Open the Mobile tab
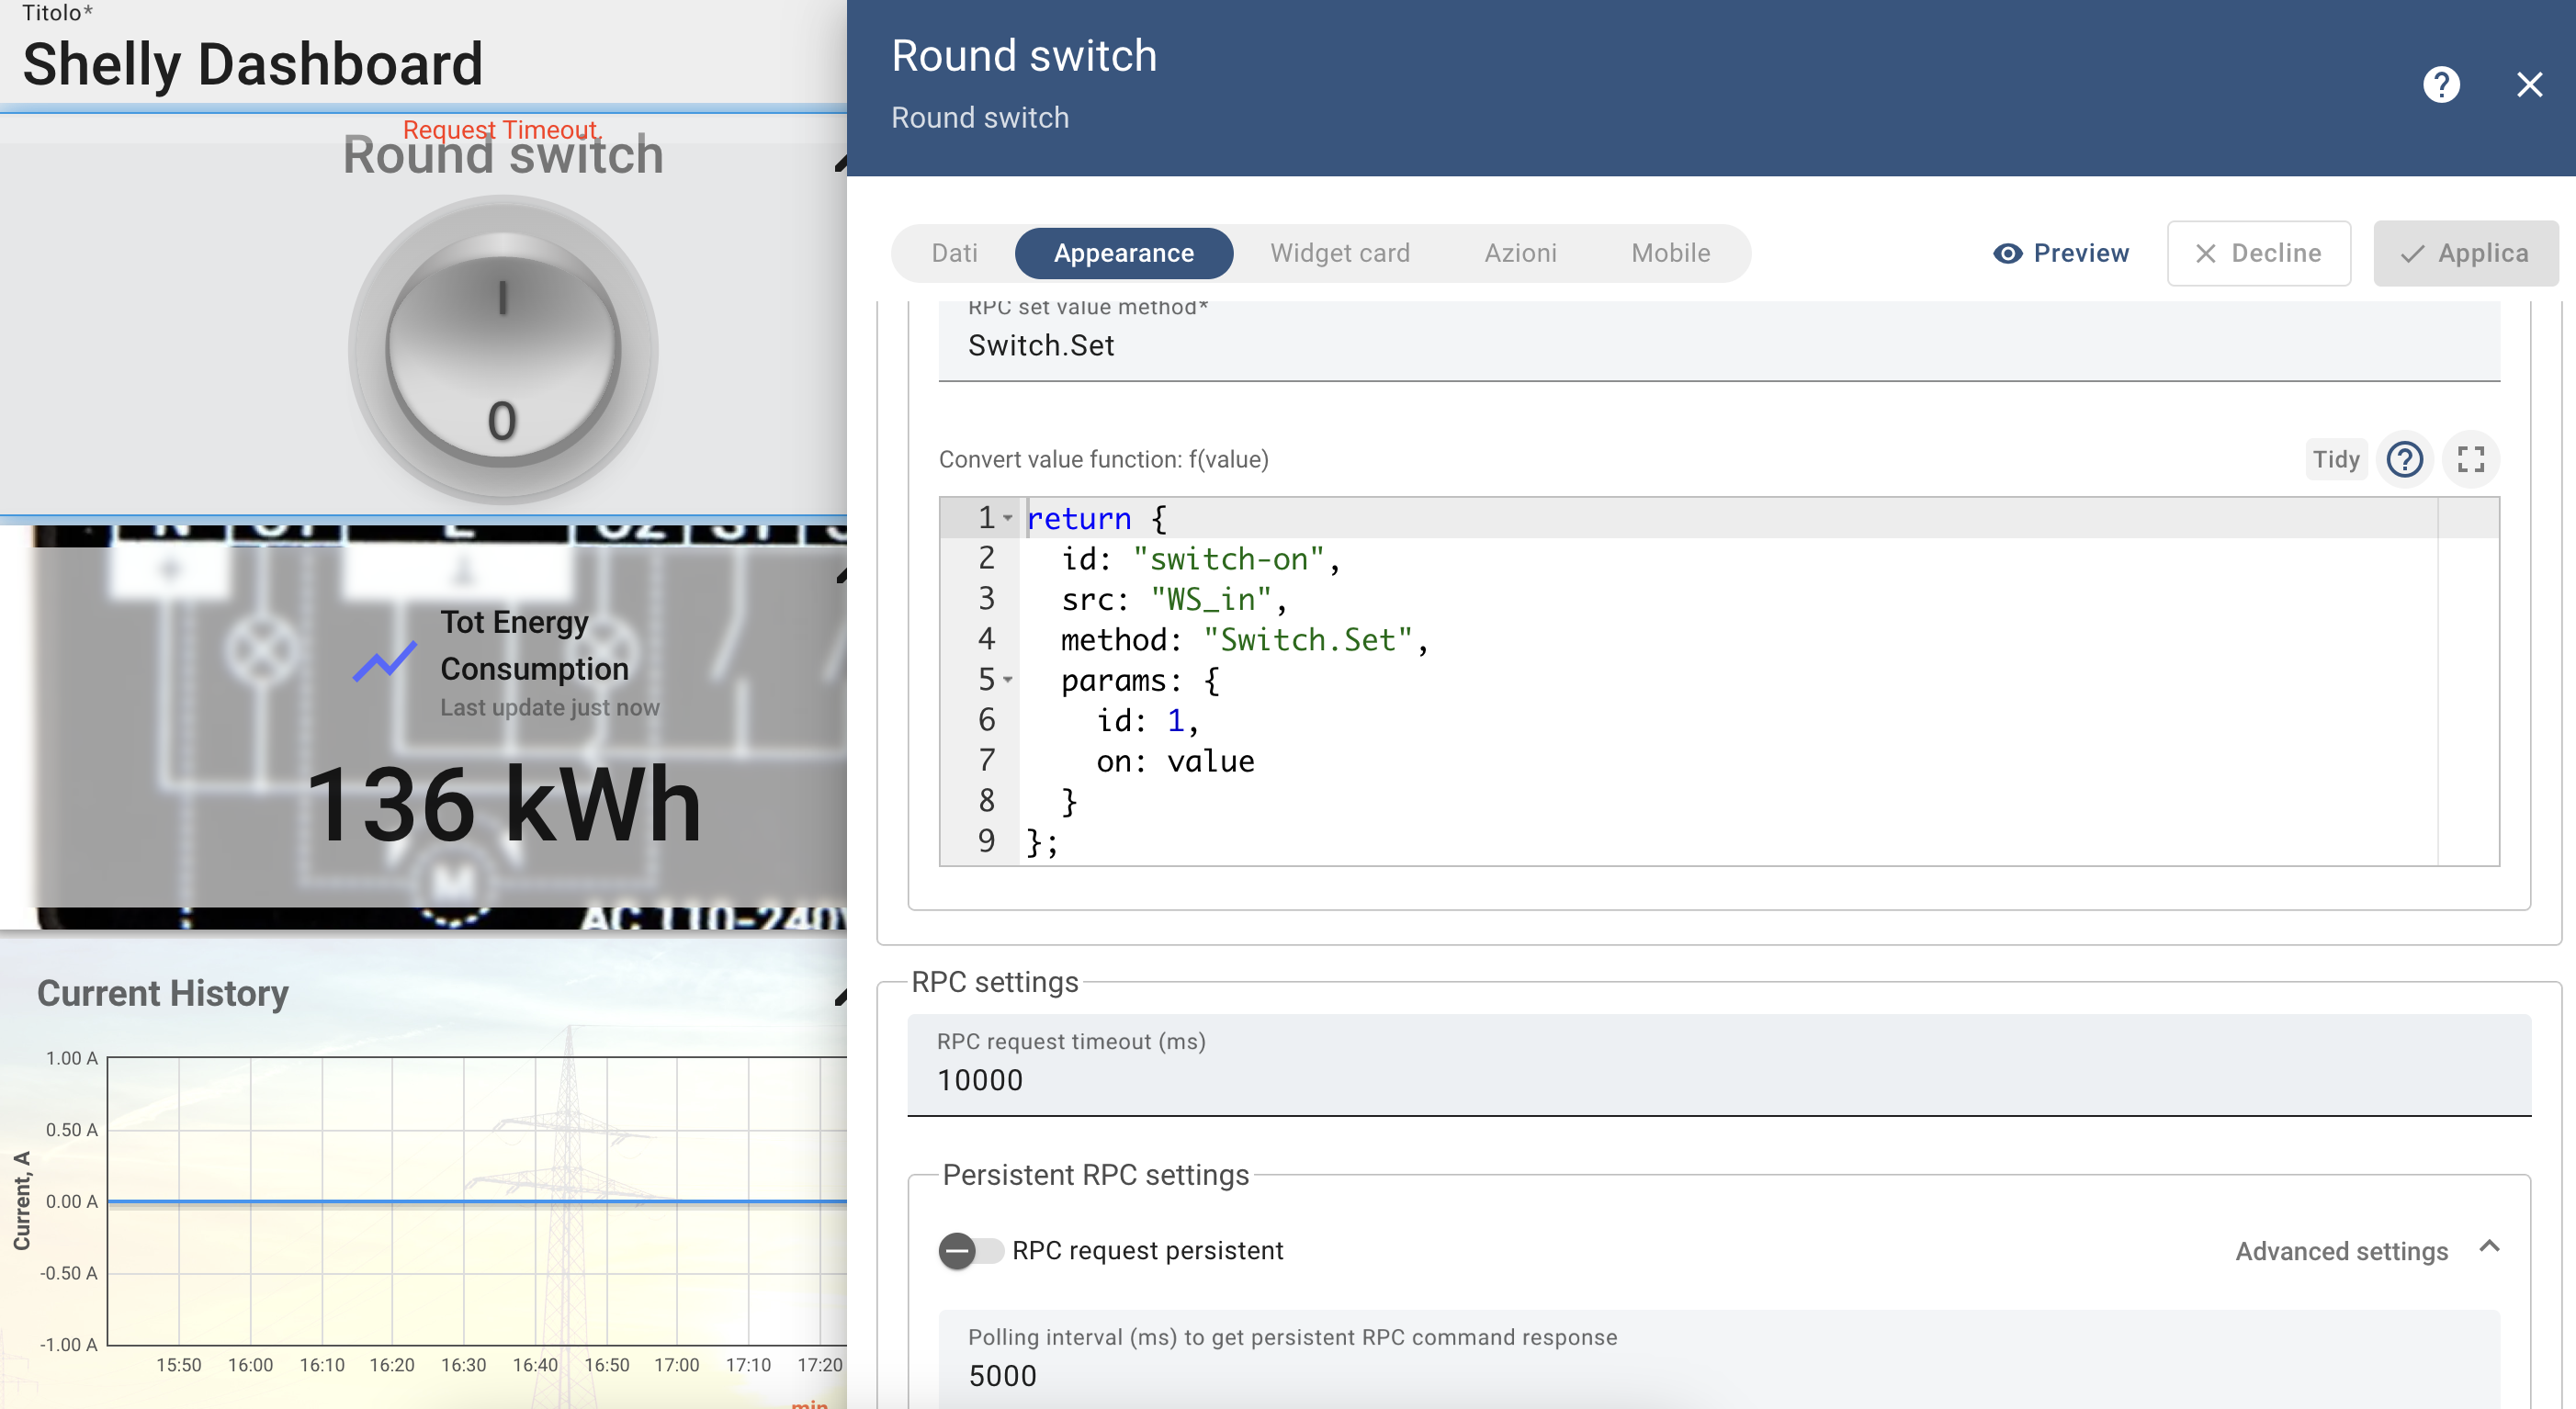 [1670, 253]
